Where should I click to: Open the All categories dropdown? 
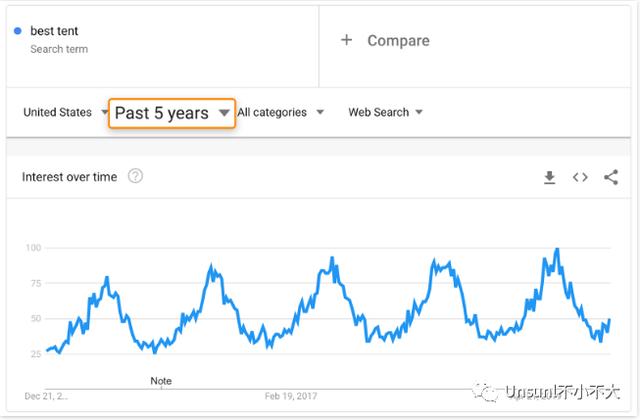280,112
